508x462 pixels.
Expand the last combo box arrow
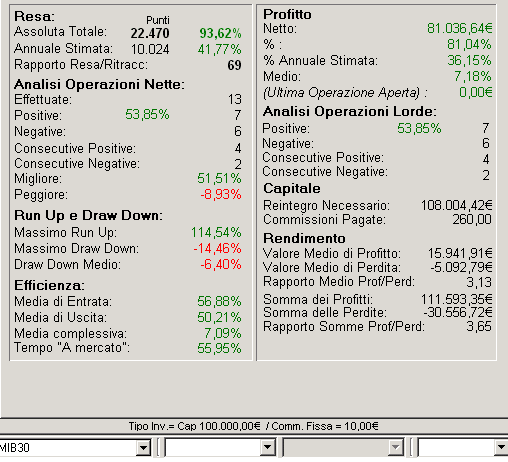pos(501,448)
